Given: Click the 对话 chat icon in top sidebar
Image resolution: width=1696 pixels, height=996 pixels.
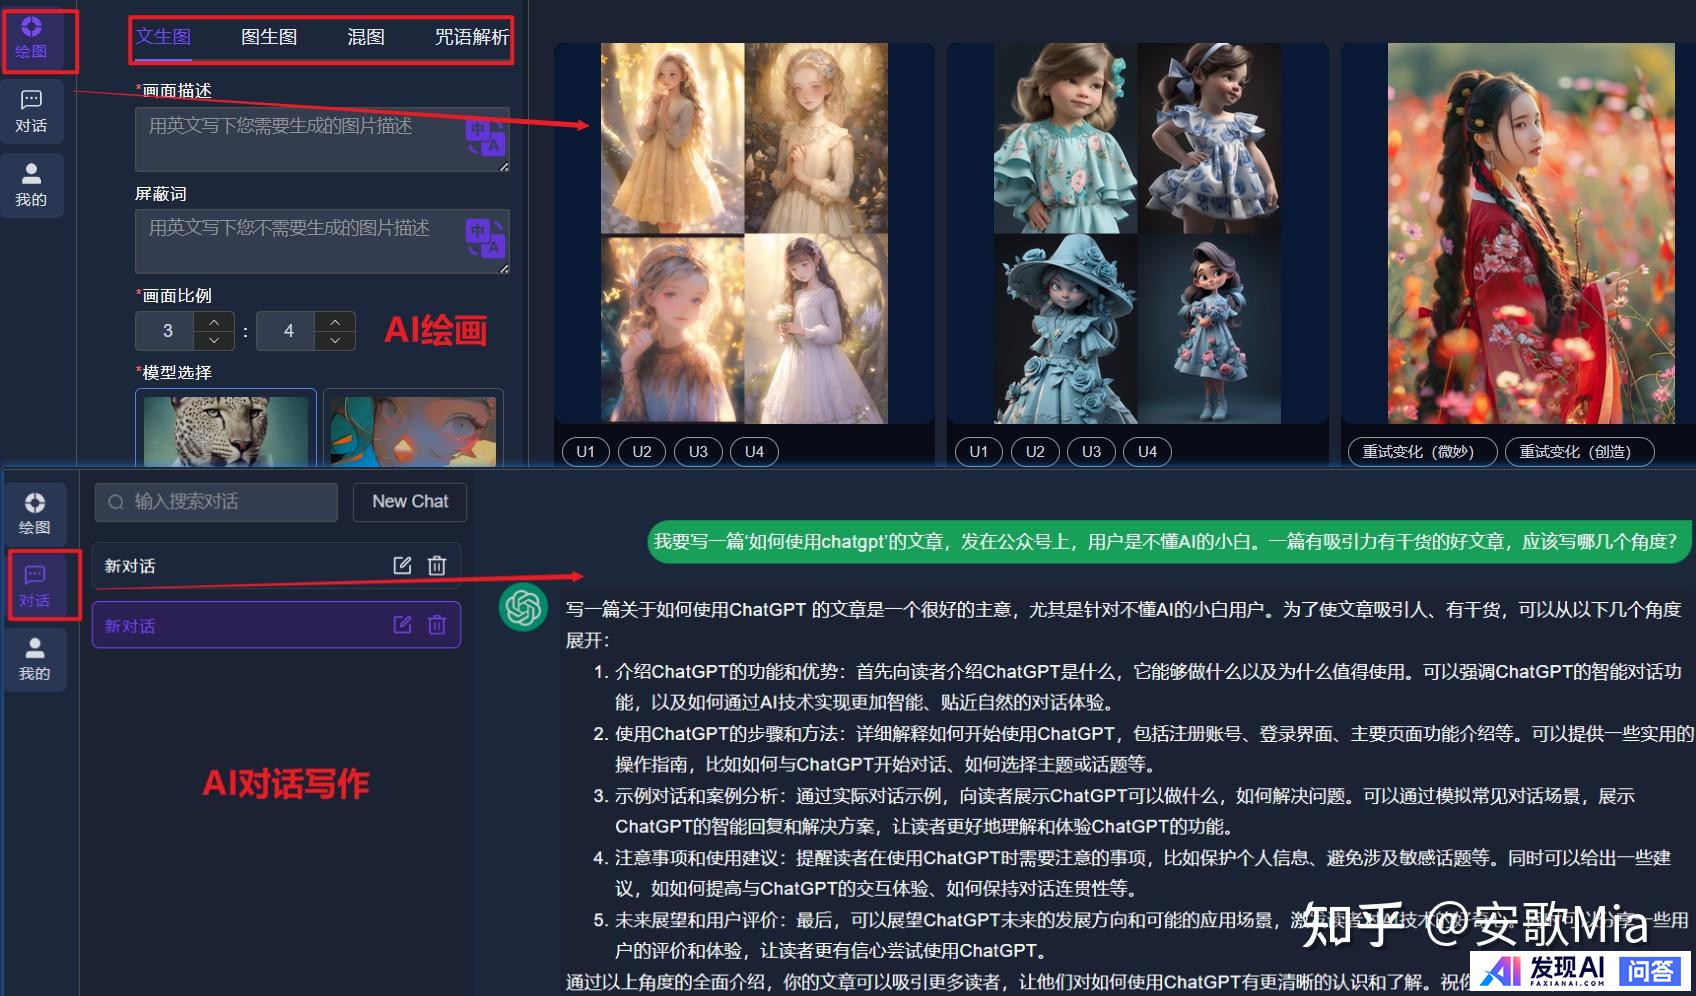Looking at the screenshot, I should tap(31, 111).
